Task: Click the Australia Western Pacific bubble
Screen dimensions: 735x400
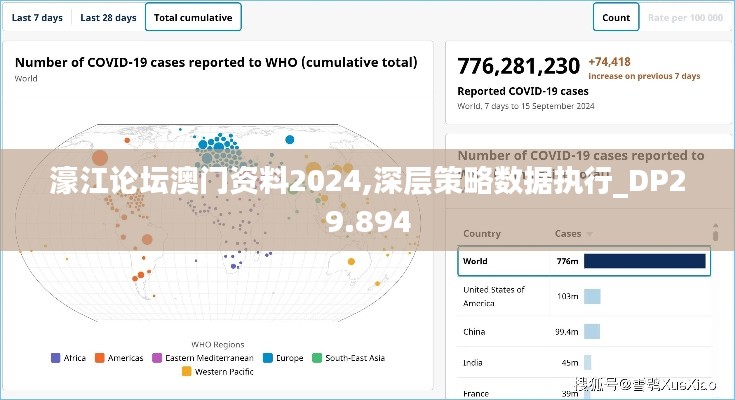Action: click(x=352, y=262)
